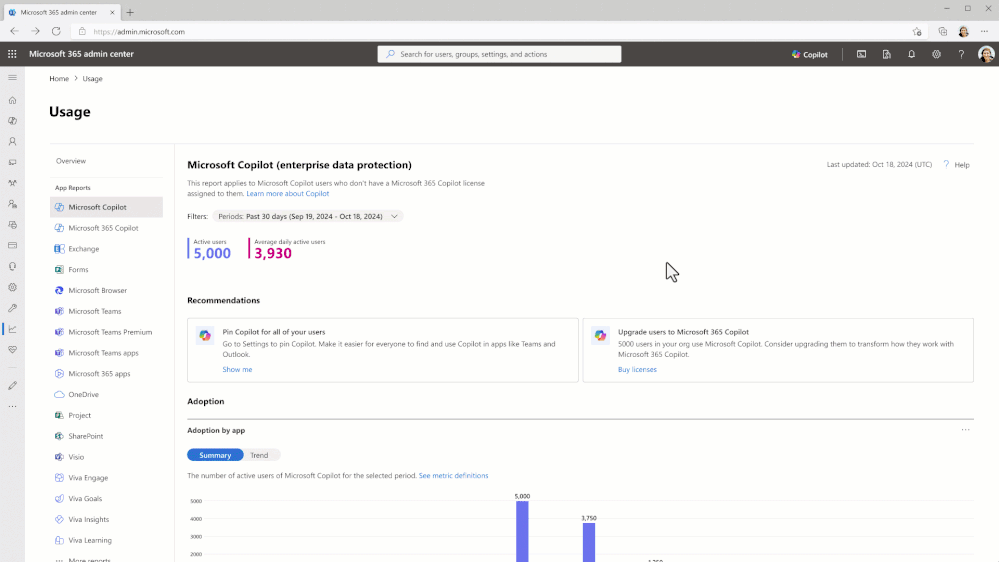Click Help link near last updated
Viewport: 999px width, 562px height.
coord(956,165)
